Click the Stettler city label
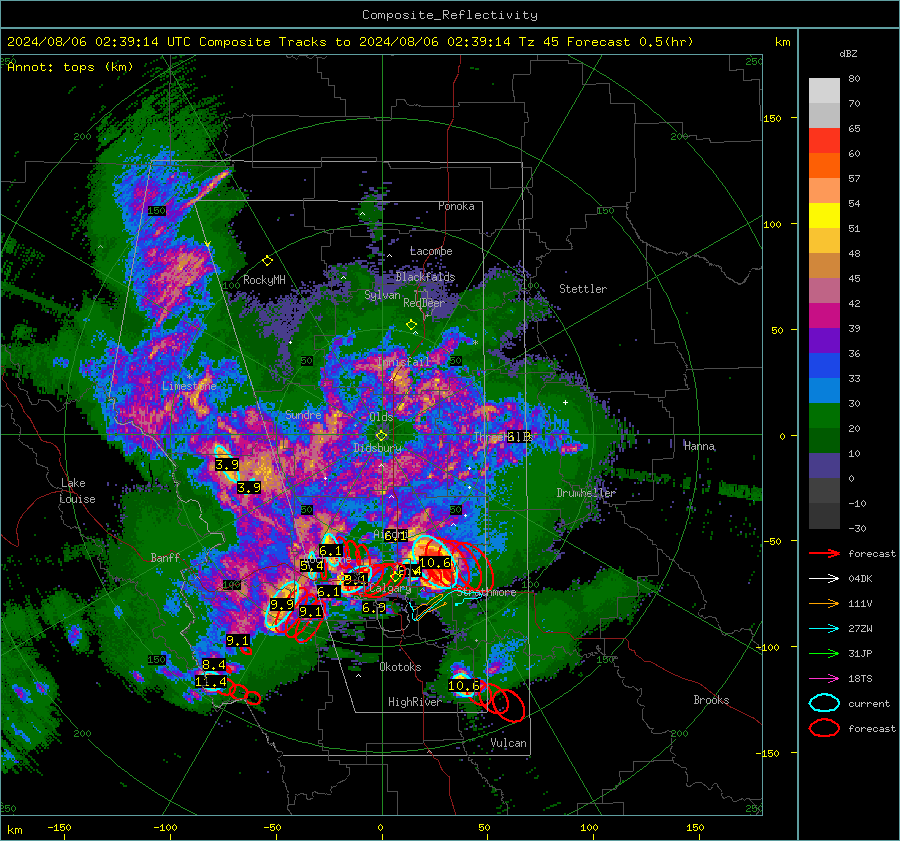The height and width of the screenshot is (841, 900). tap(583, 289)
